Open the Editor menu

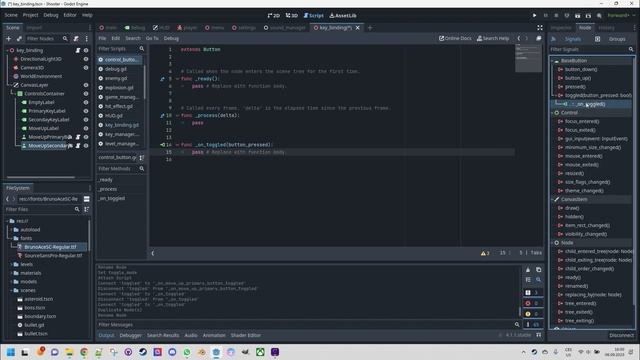[x=70, y=15]
